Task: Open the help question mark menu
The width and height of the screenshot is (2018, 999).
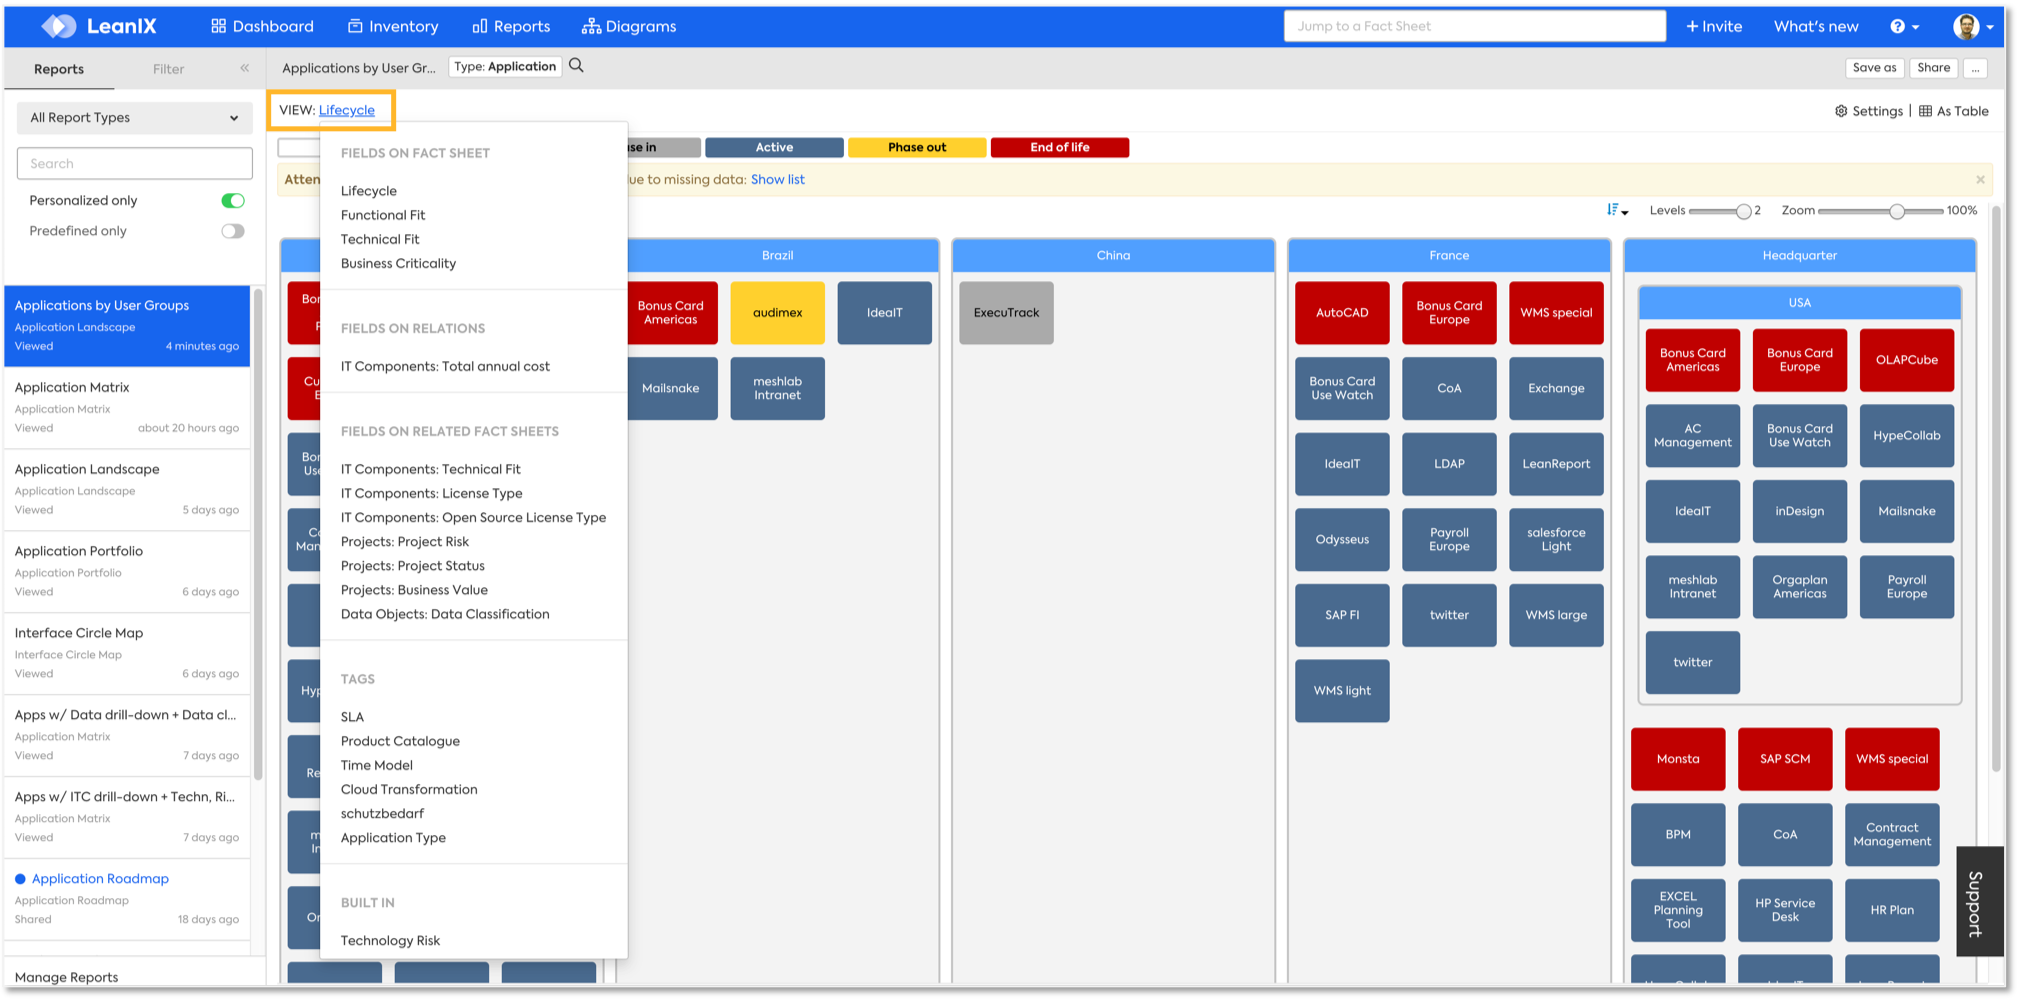Action: coord(1904,26)
